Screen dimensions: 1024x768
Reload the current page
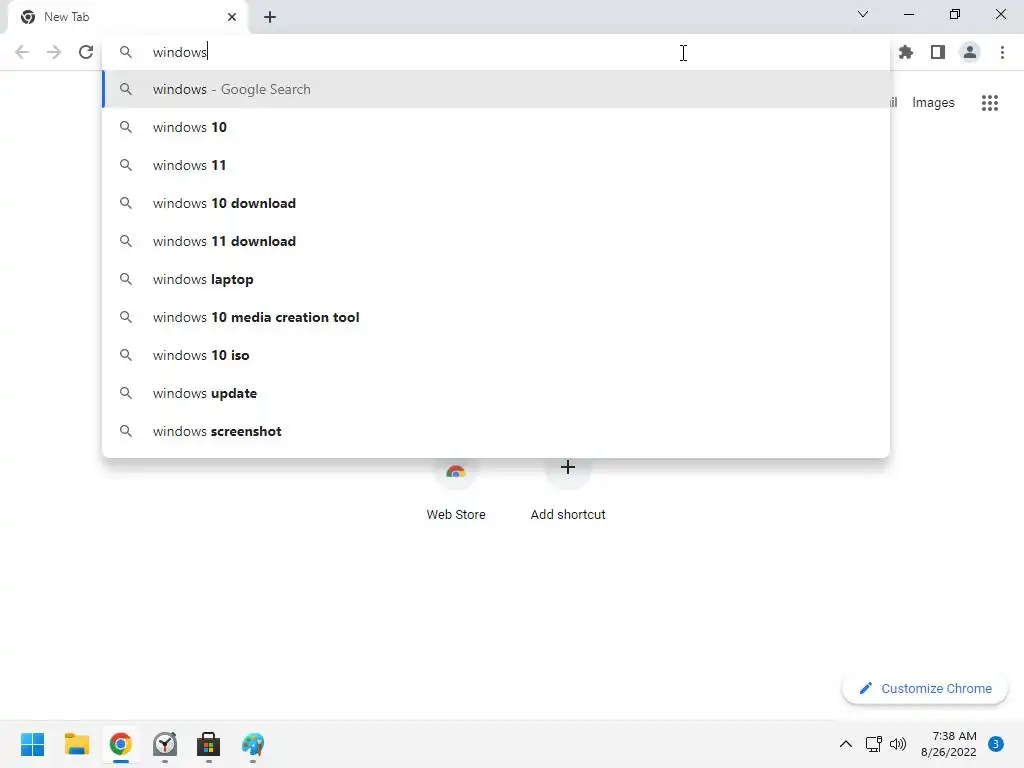tap(86, 52)
